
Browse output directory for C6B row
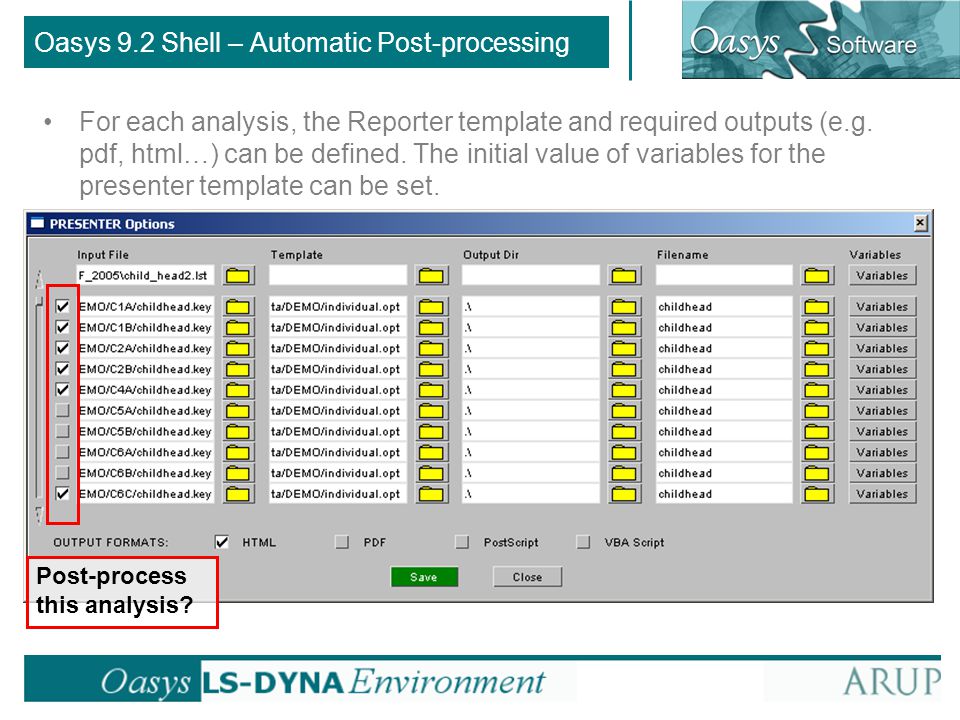[624, 473]
